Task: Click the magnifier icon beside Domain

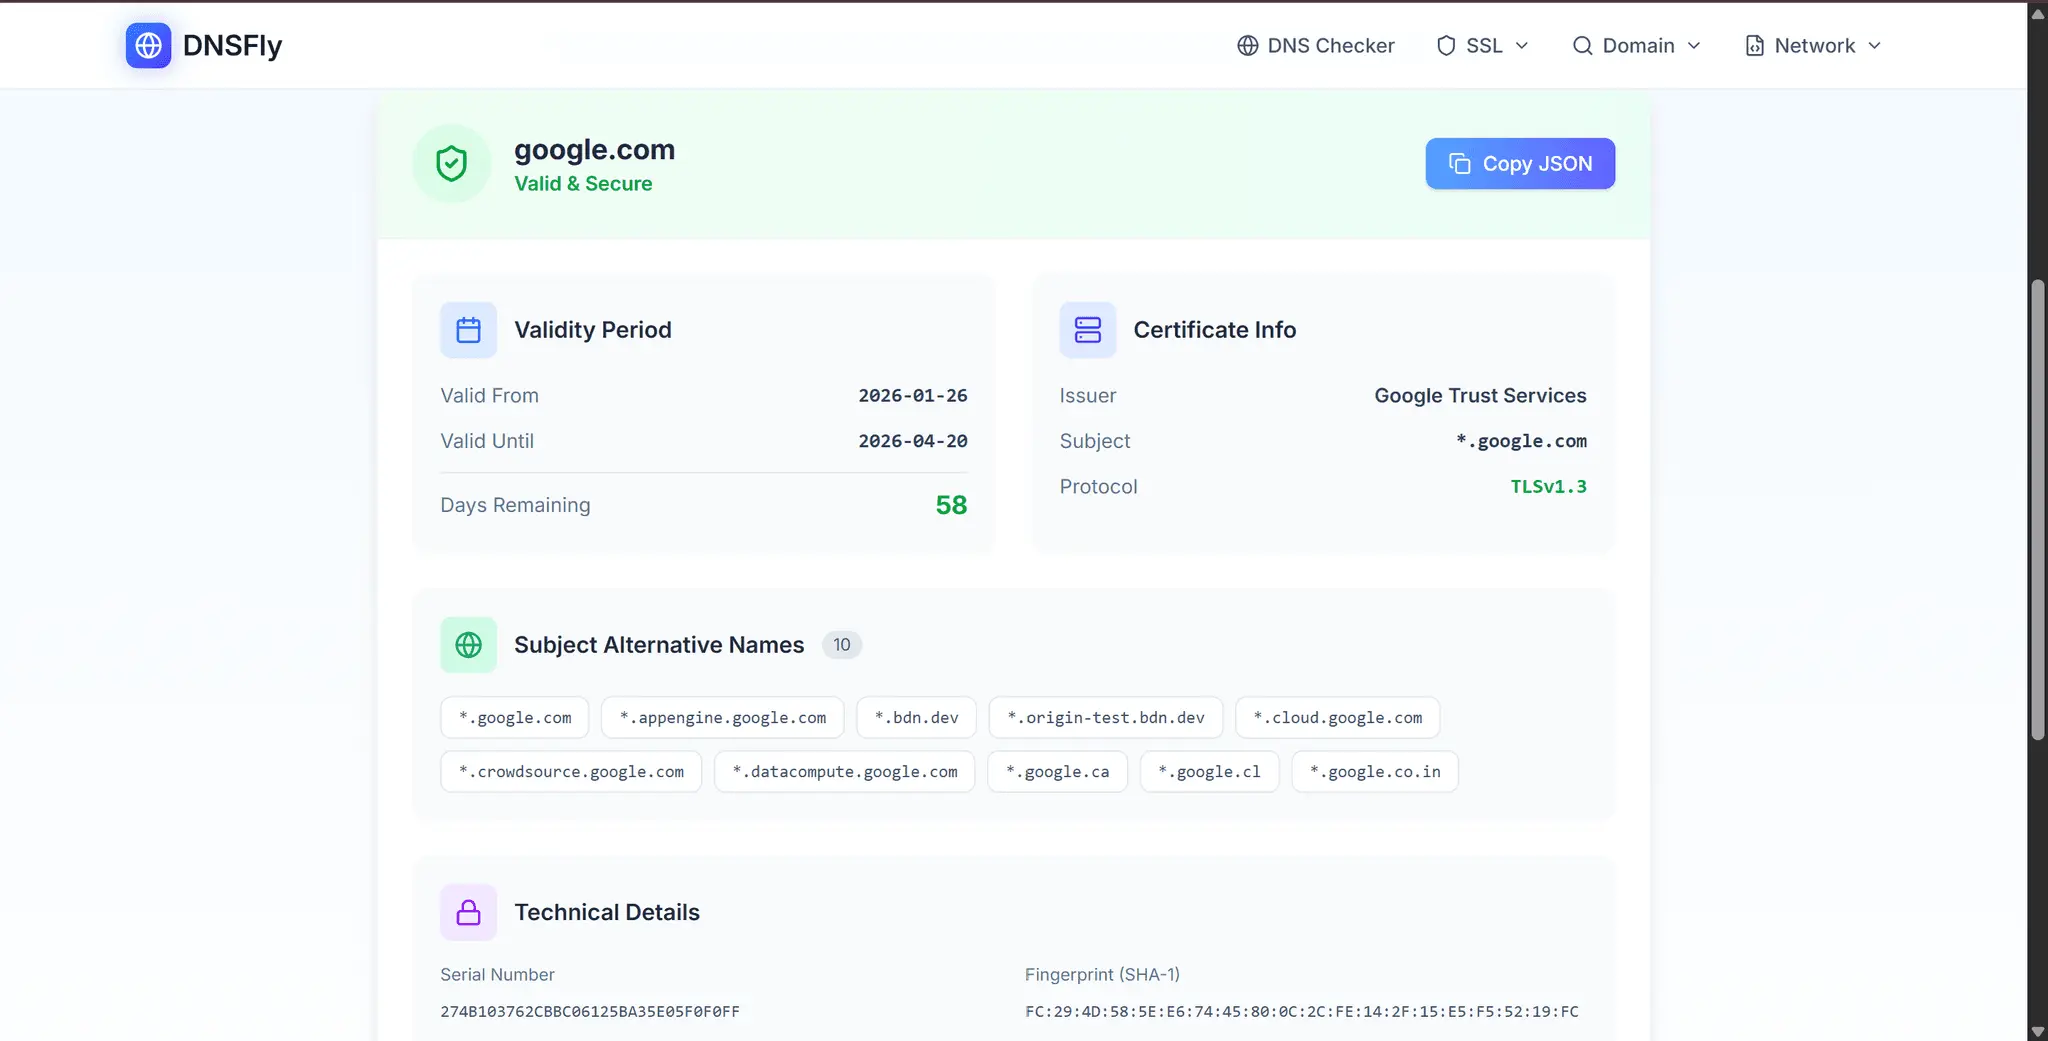Action: pos(1582,45)
